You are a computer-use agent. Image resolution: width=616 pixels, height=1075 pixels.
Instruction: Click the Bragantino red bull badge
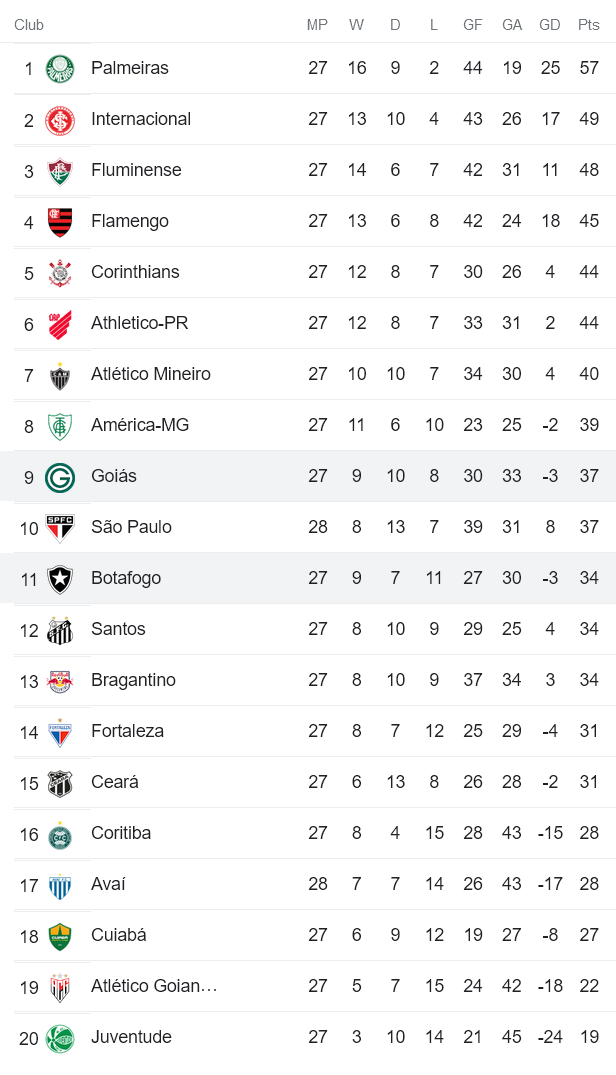point(59,680)
